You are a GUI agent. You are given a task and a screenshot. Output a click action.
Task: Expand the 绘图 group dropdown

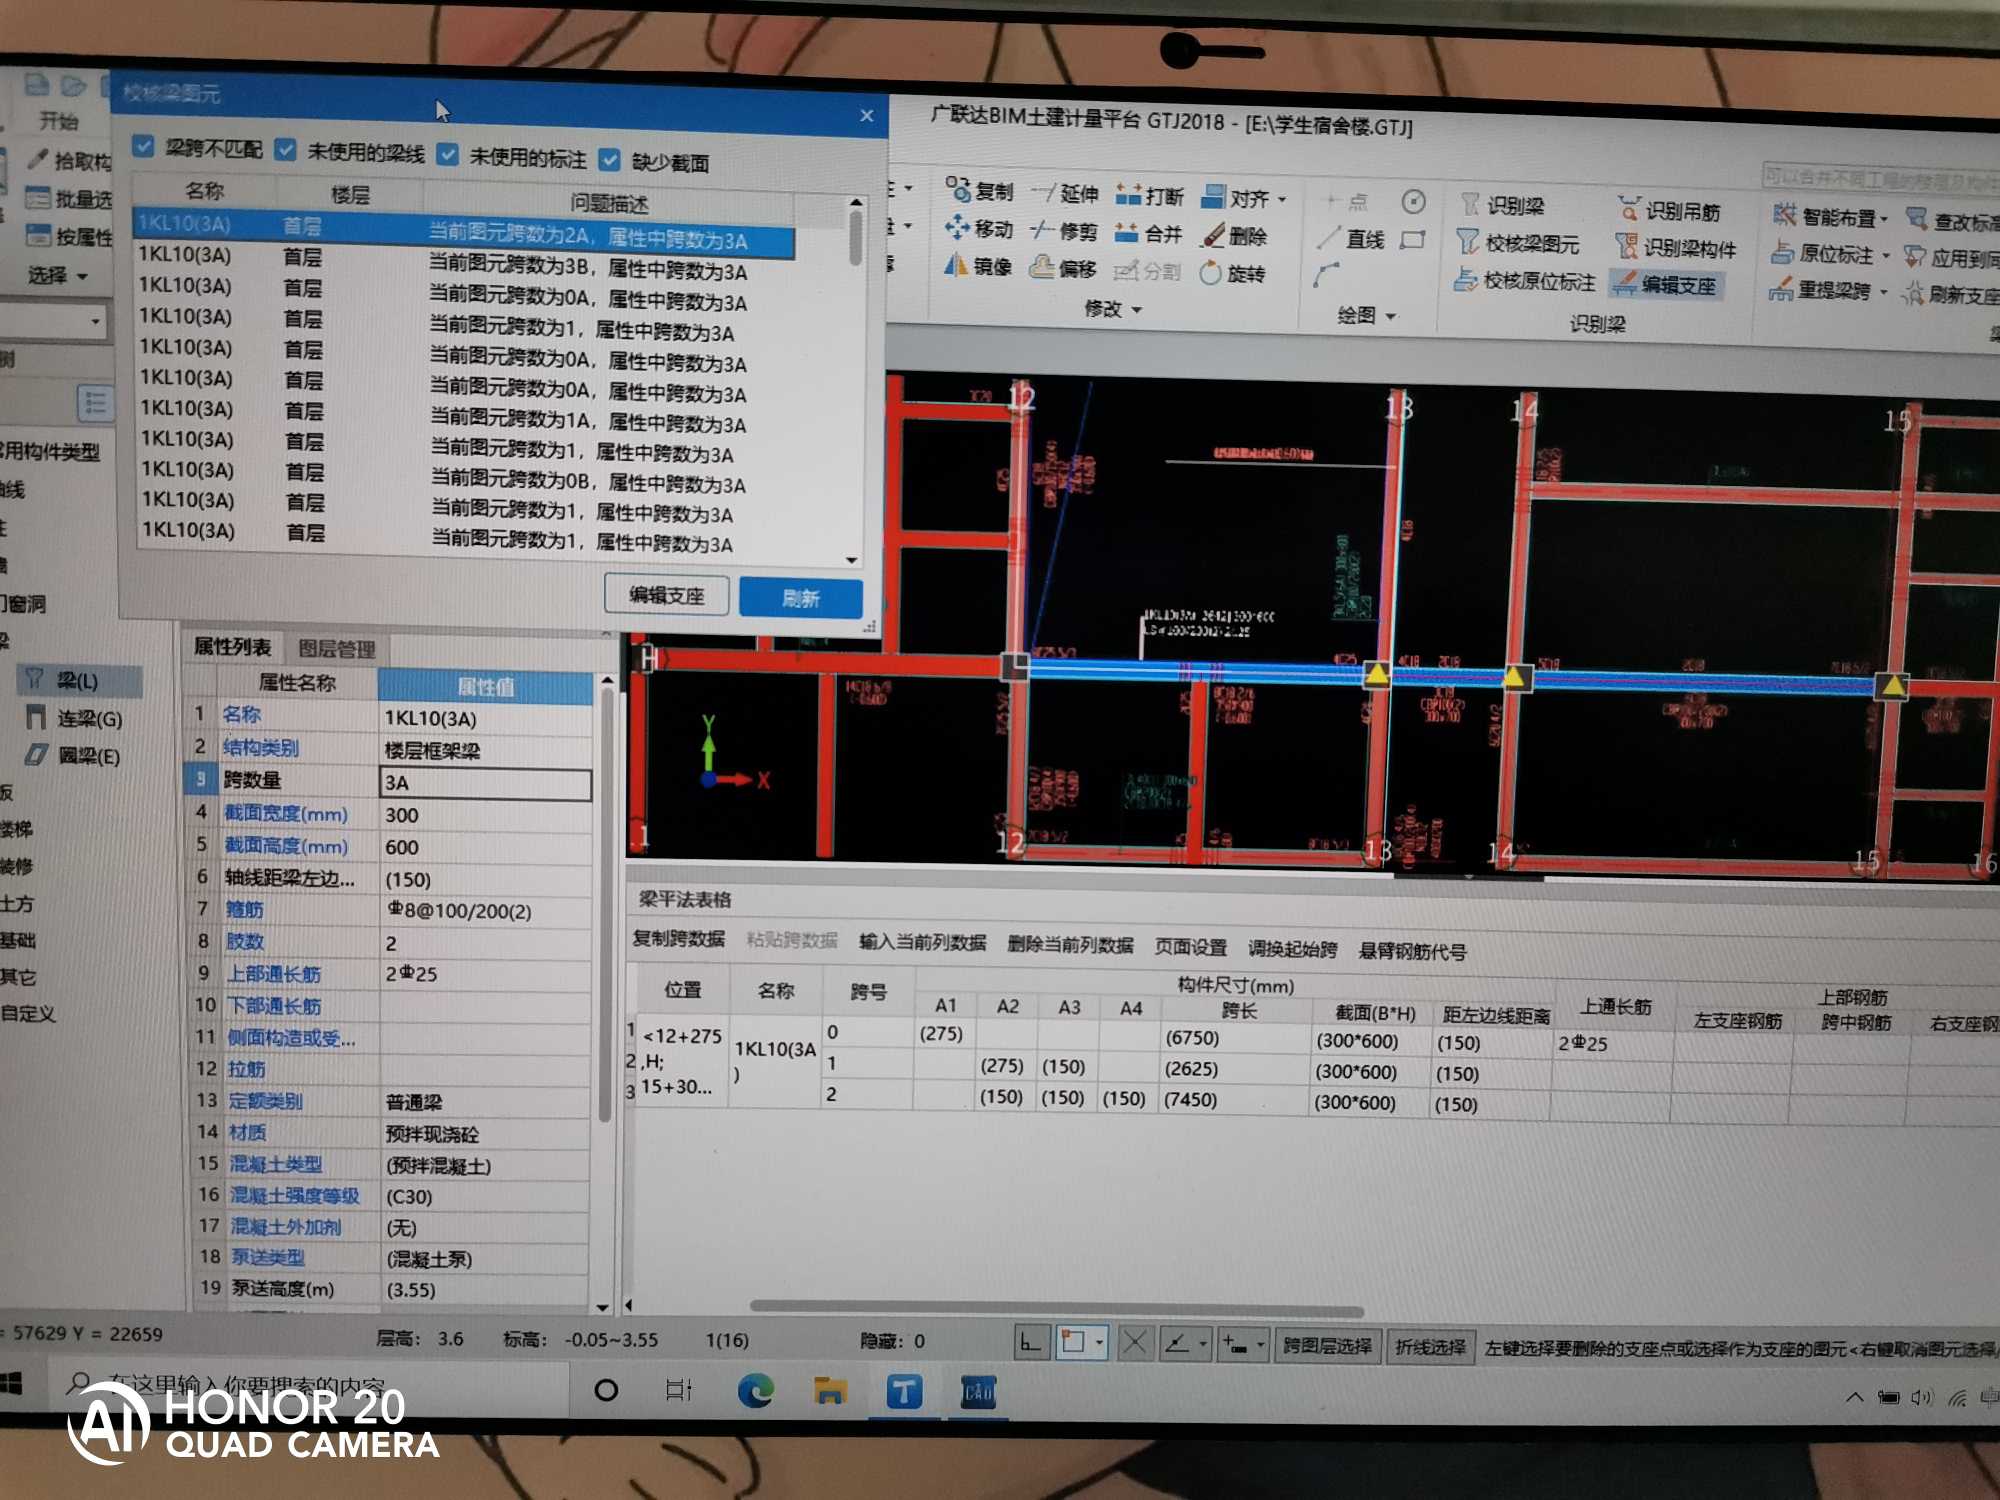point(1391,317)
